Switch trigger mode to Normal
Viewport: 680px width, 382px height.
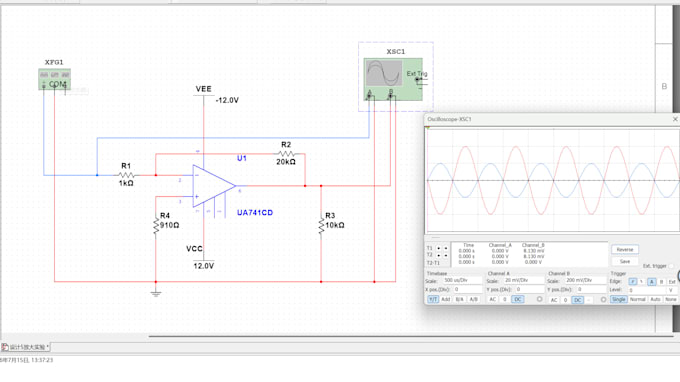(x=638, y=300)
